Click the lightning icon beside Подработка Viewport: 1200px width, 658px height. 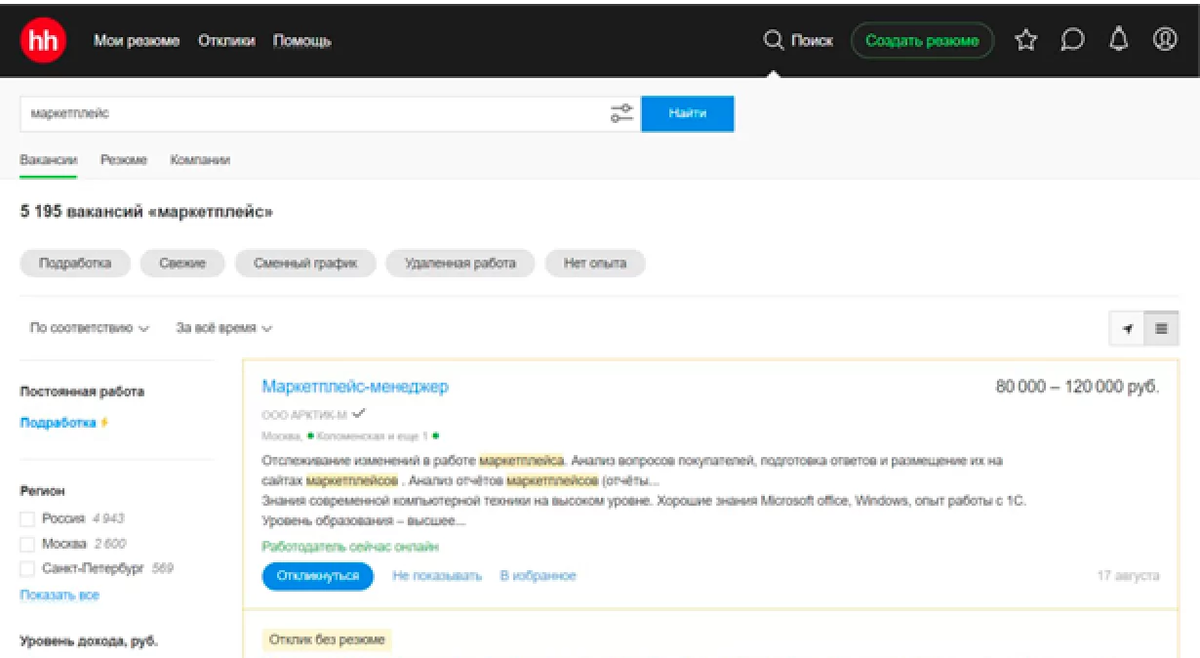(104, 423)
